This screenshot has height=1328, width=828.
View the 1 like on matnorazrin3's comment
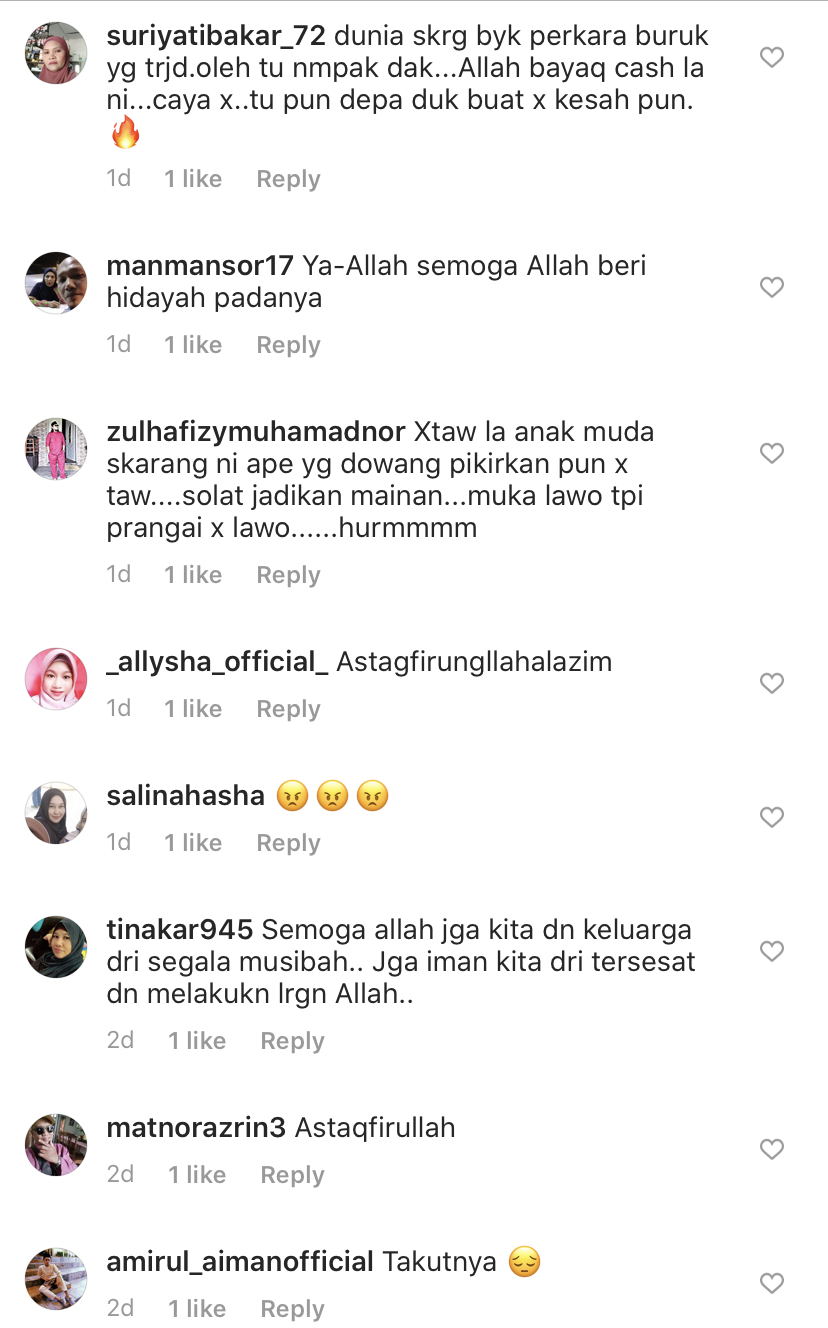[197, 1175]
